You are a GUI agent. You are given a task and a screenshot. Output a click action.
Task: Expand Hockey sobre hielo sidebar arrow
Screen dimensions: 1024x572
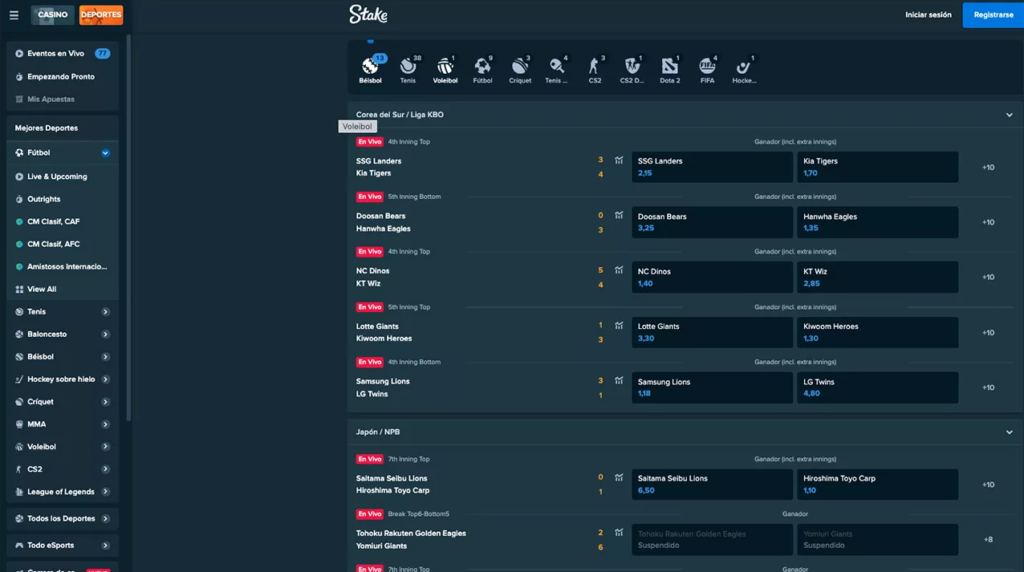point(105,379)
